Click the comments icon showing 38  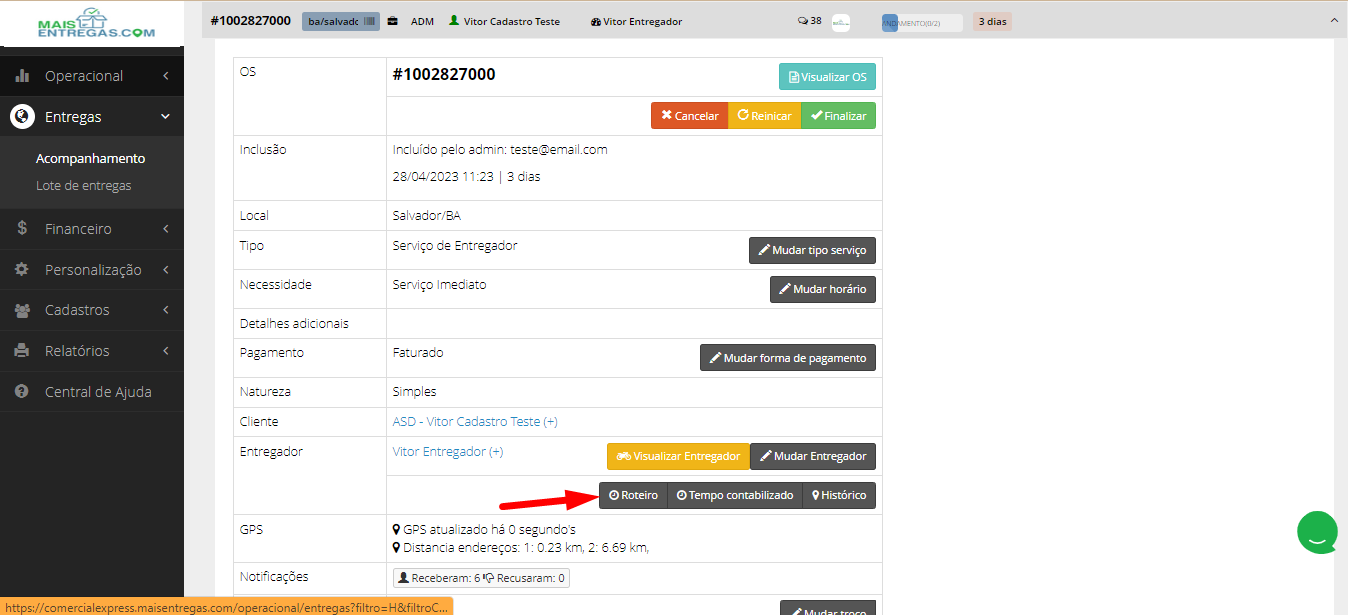pyautogui.click(x=803, y=21)
